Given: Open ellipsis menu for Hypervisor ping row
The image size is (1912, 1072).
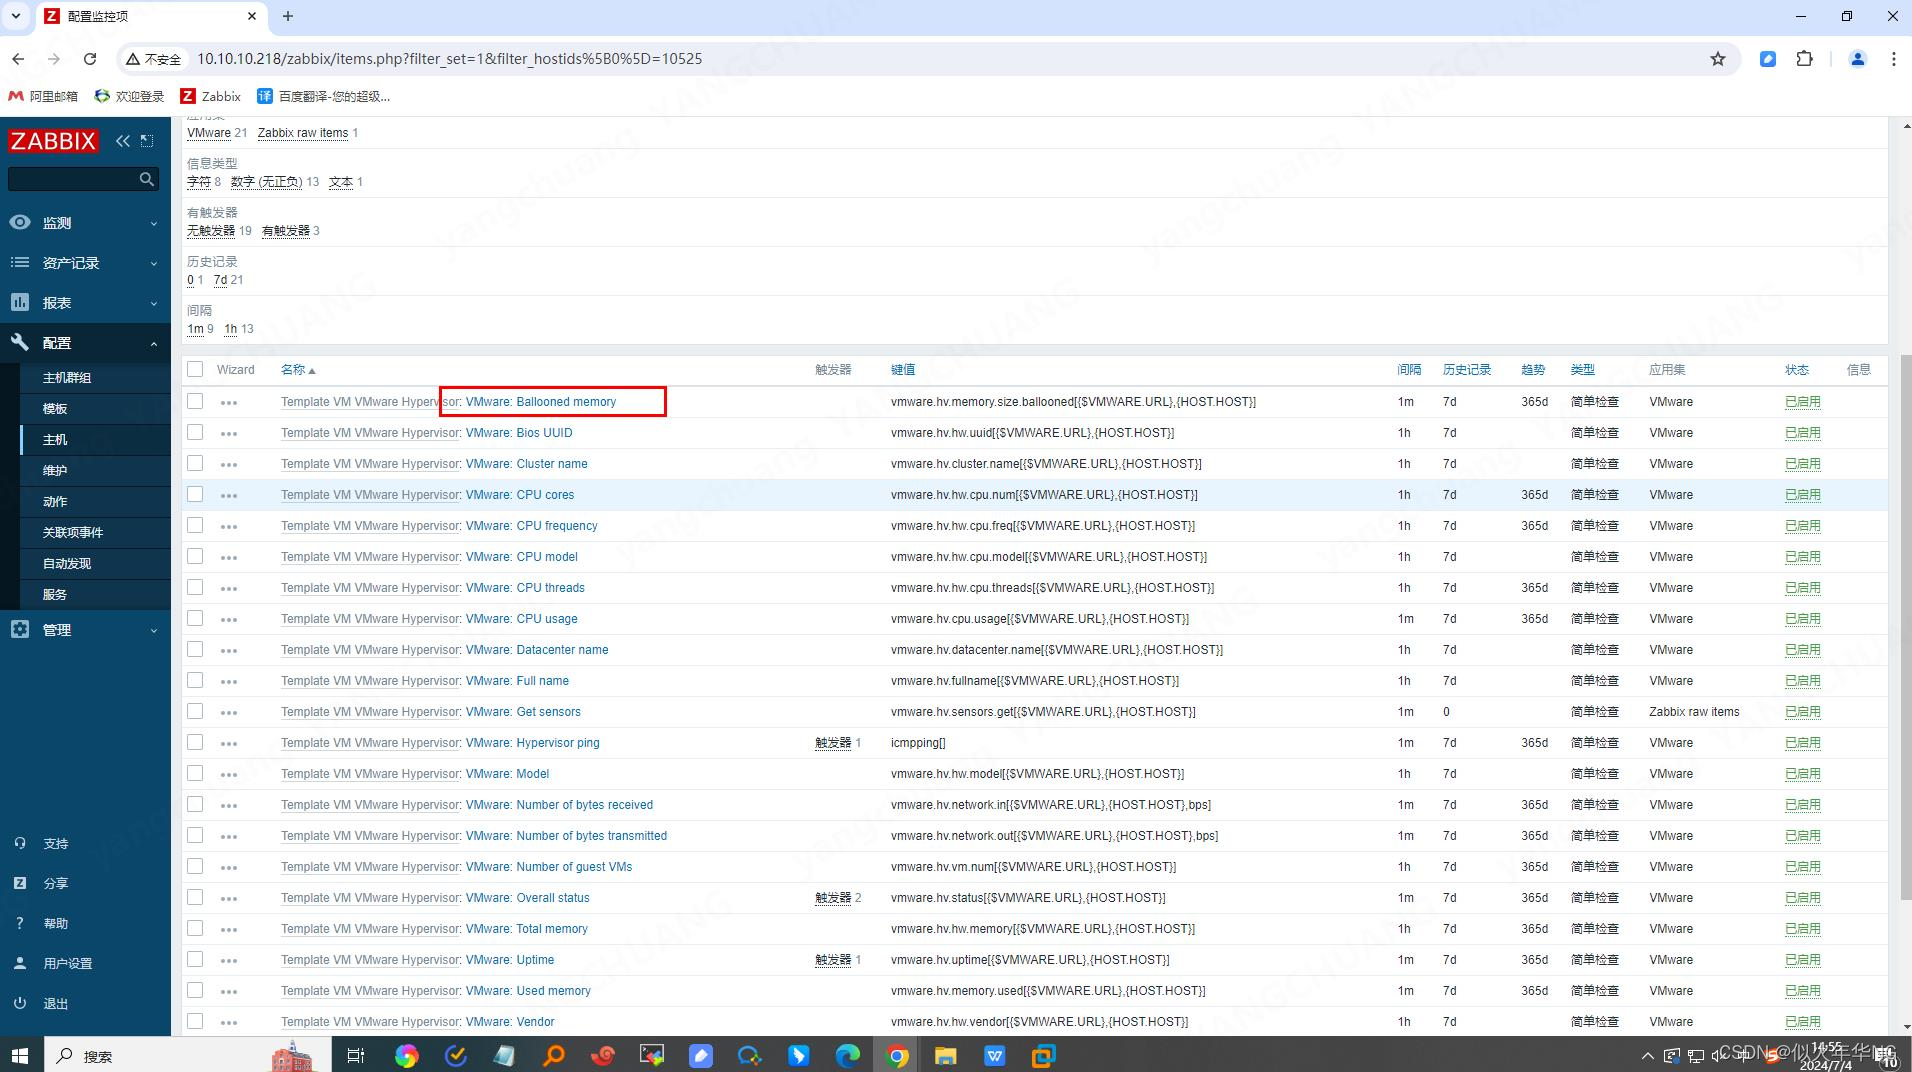Looking at the screenshot, I should click(x=229, y=743).
